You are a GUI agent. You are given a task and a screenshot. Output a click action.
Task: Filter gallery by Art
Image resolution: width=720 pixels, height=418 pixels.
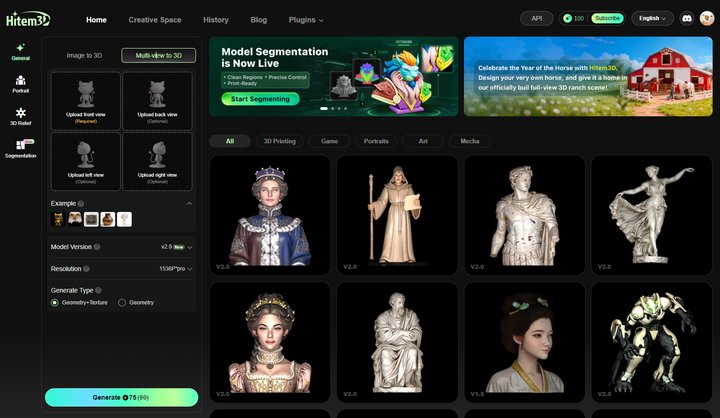423,141
